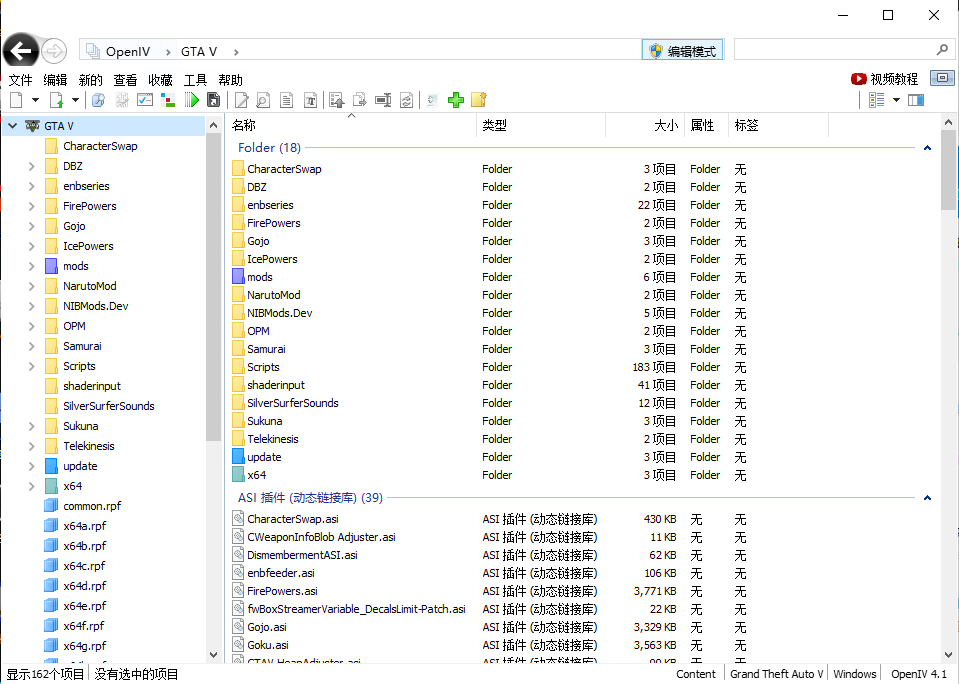Click the green plus icon
Screen dimensions: 959x684
[x=456, y=100]
